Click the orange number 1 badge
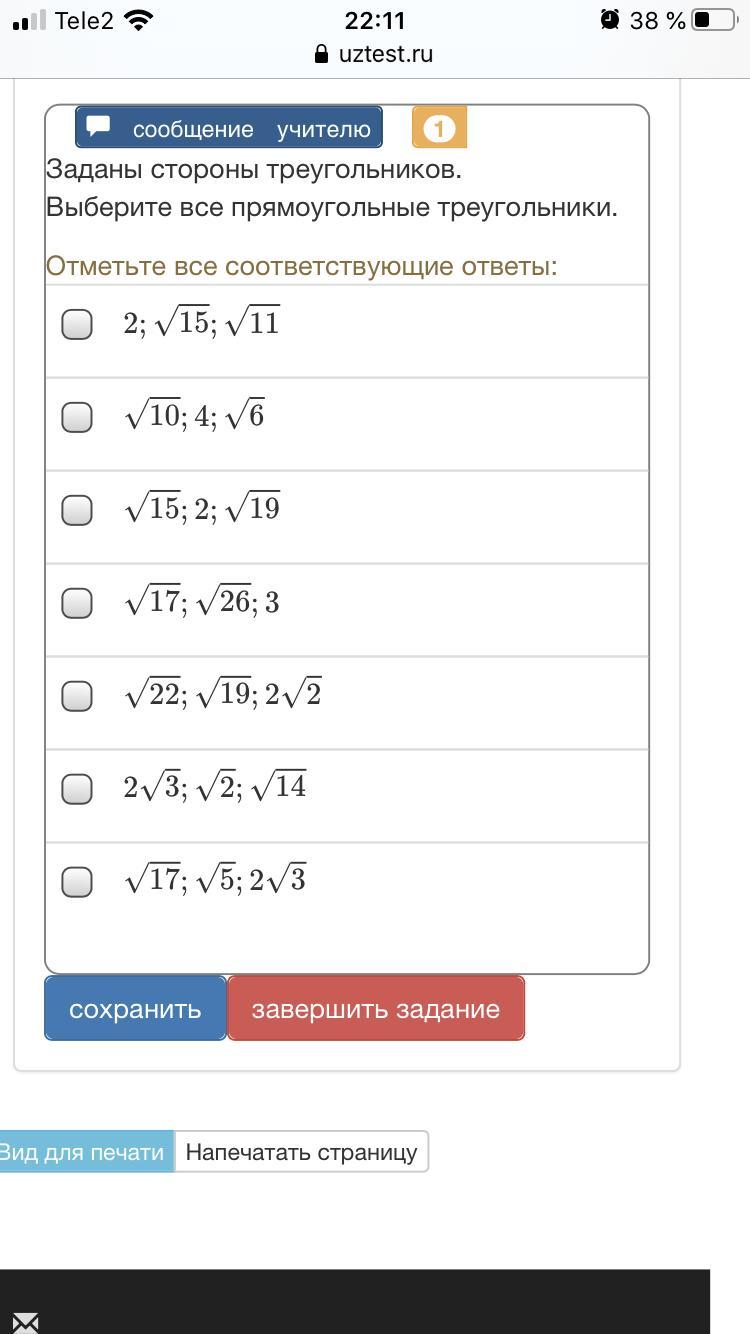The height and width of the screenshot is (1334, 750). [x=439, y=128]
